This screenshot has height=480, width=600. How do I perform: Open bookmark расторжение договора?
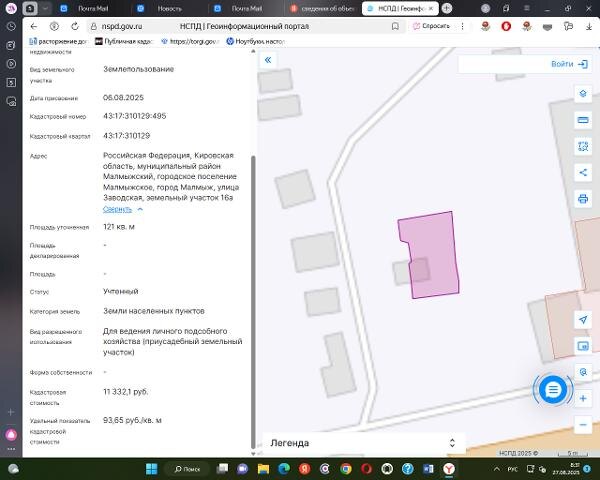(58, 41)
